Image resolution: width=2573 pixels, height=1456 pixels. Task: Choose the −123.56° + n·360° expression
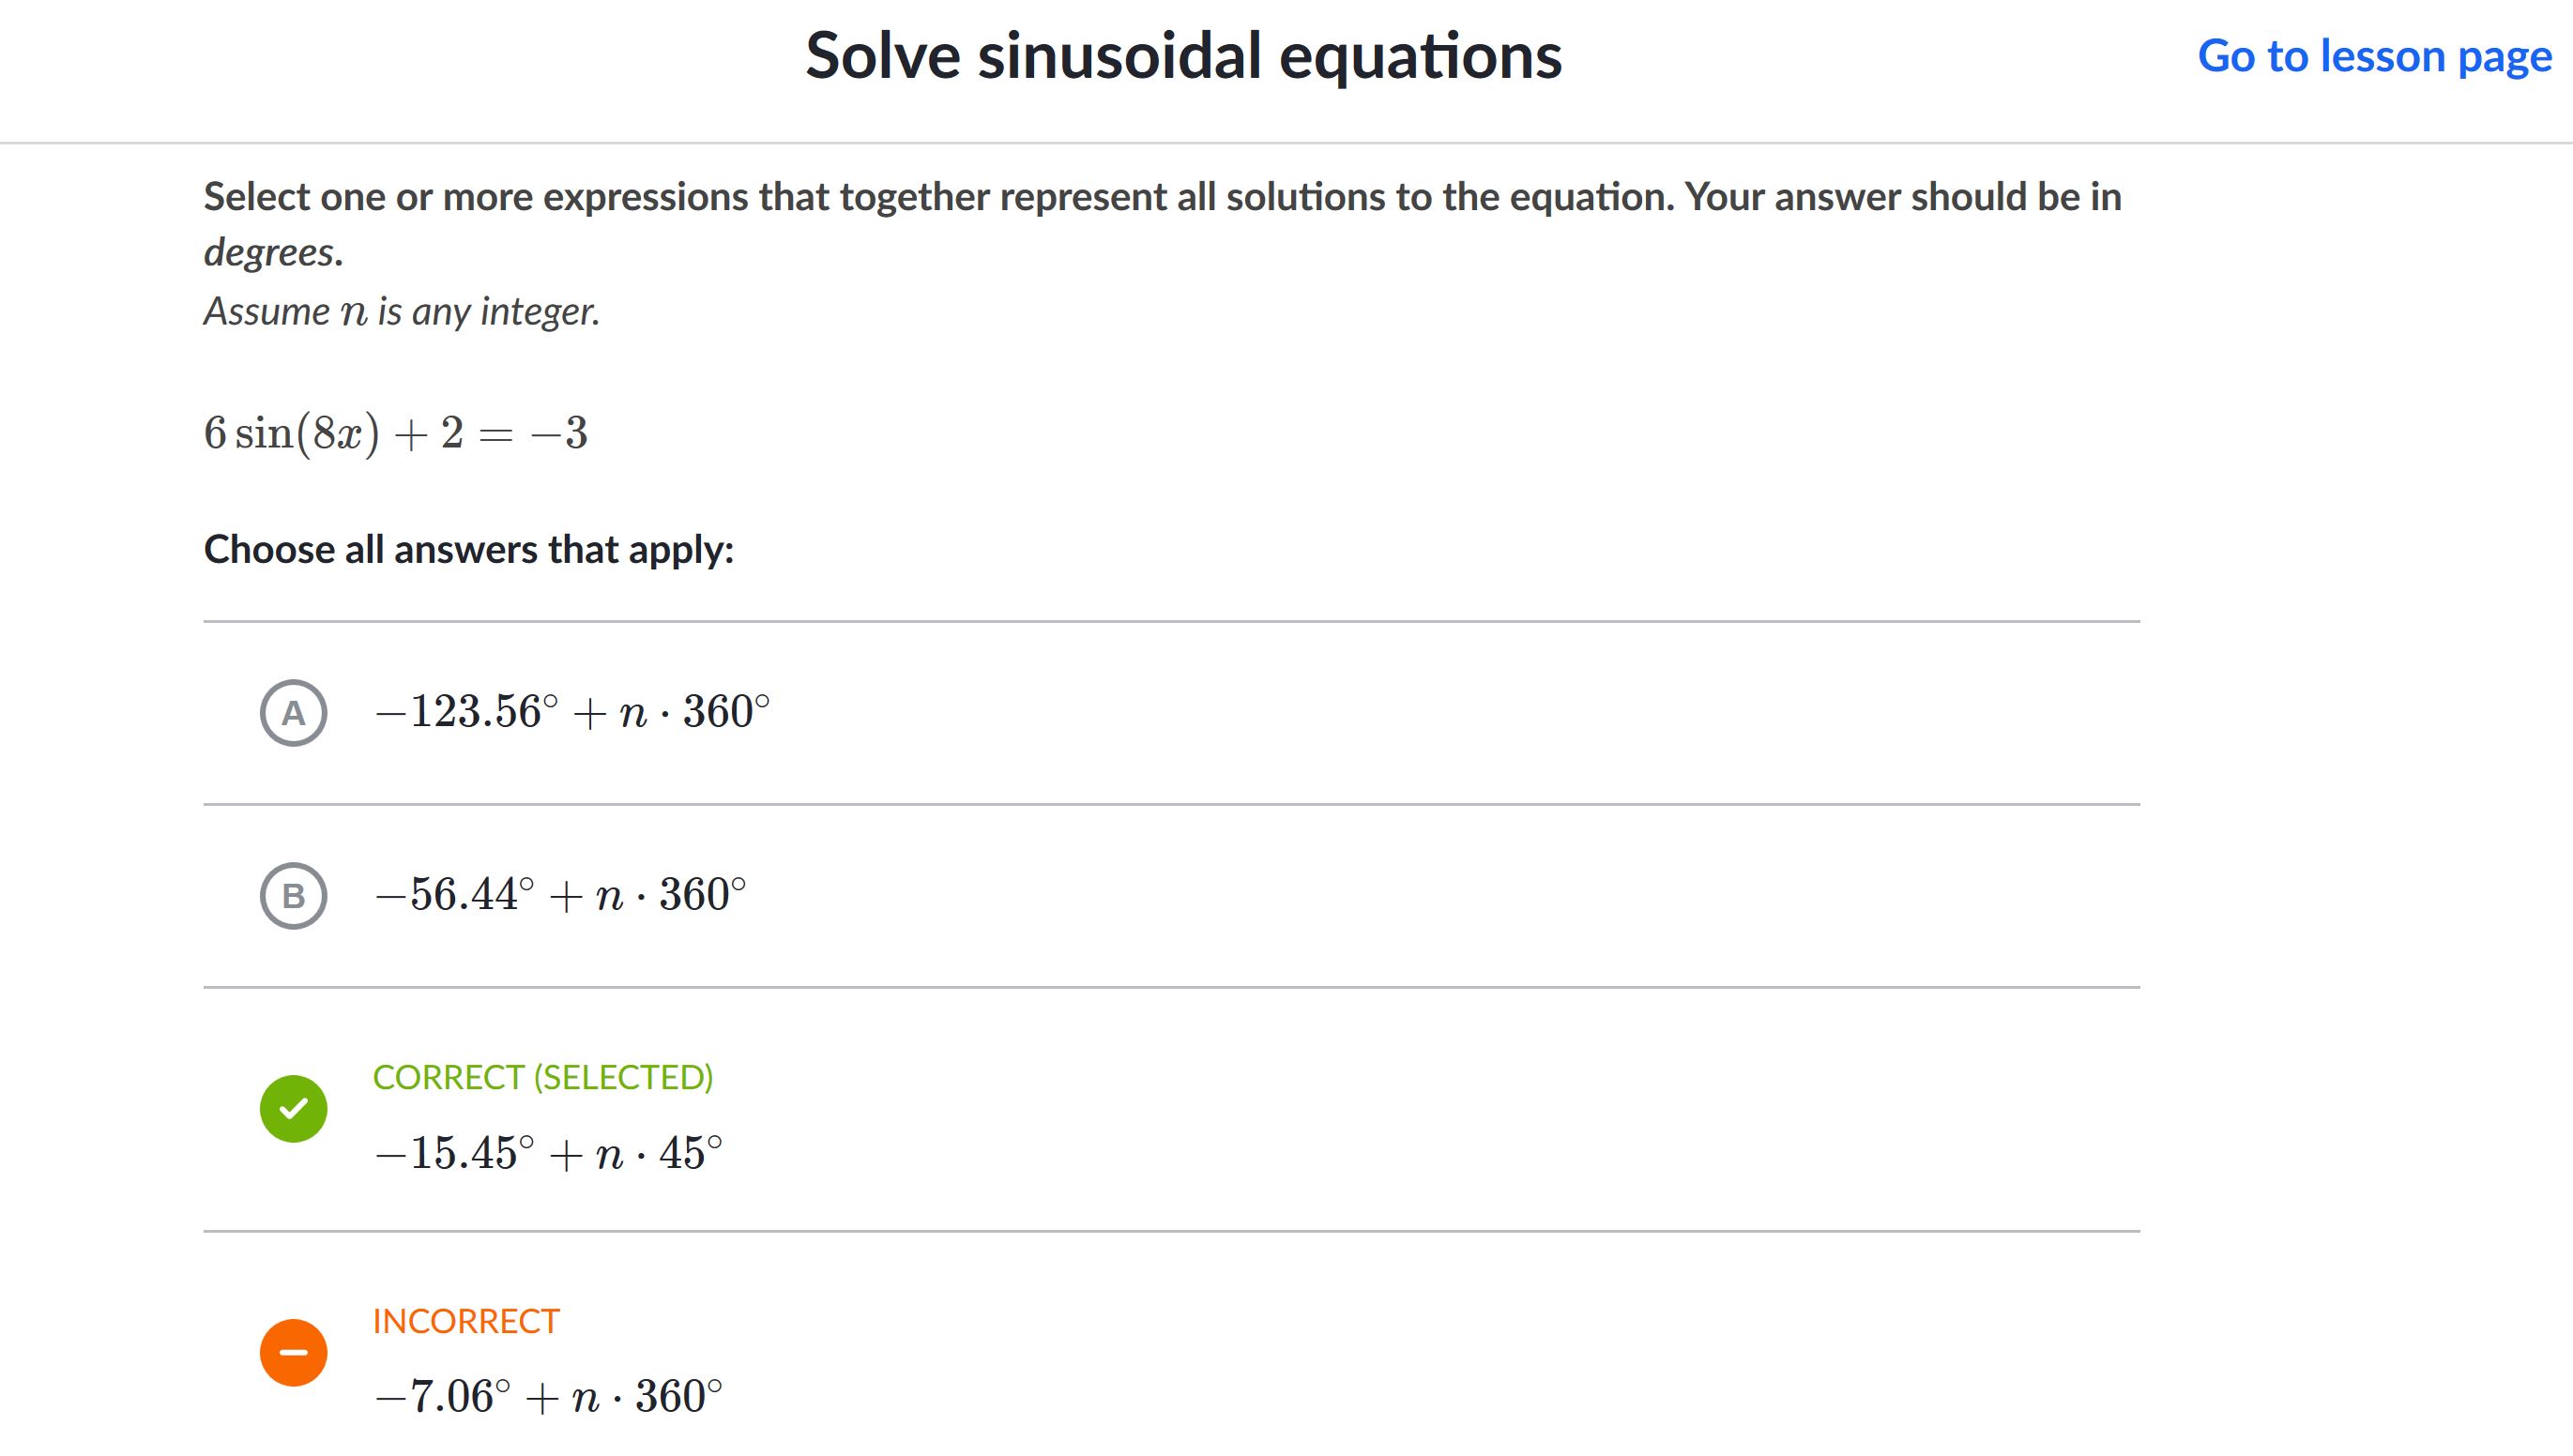[572, 712]
